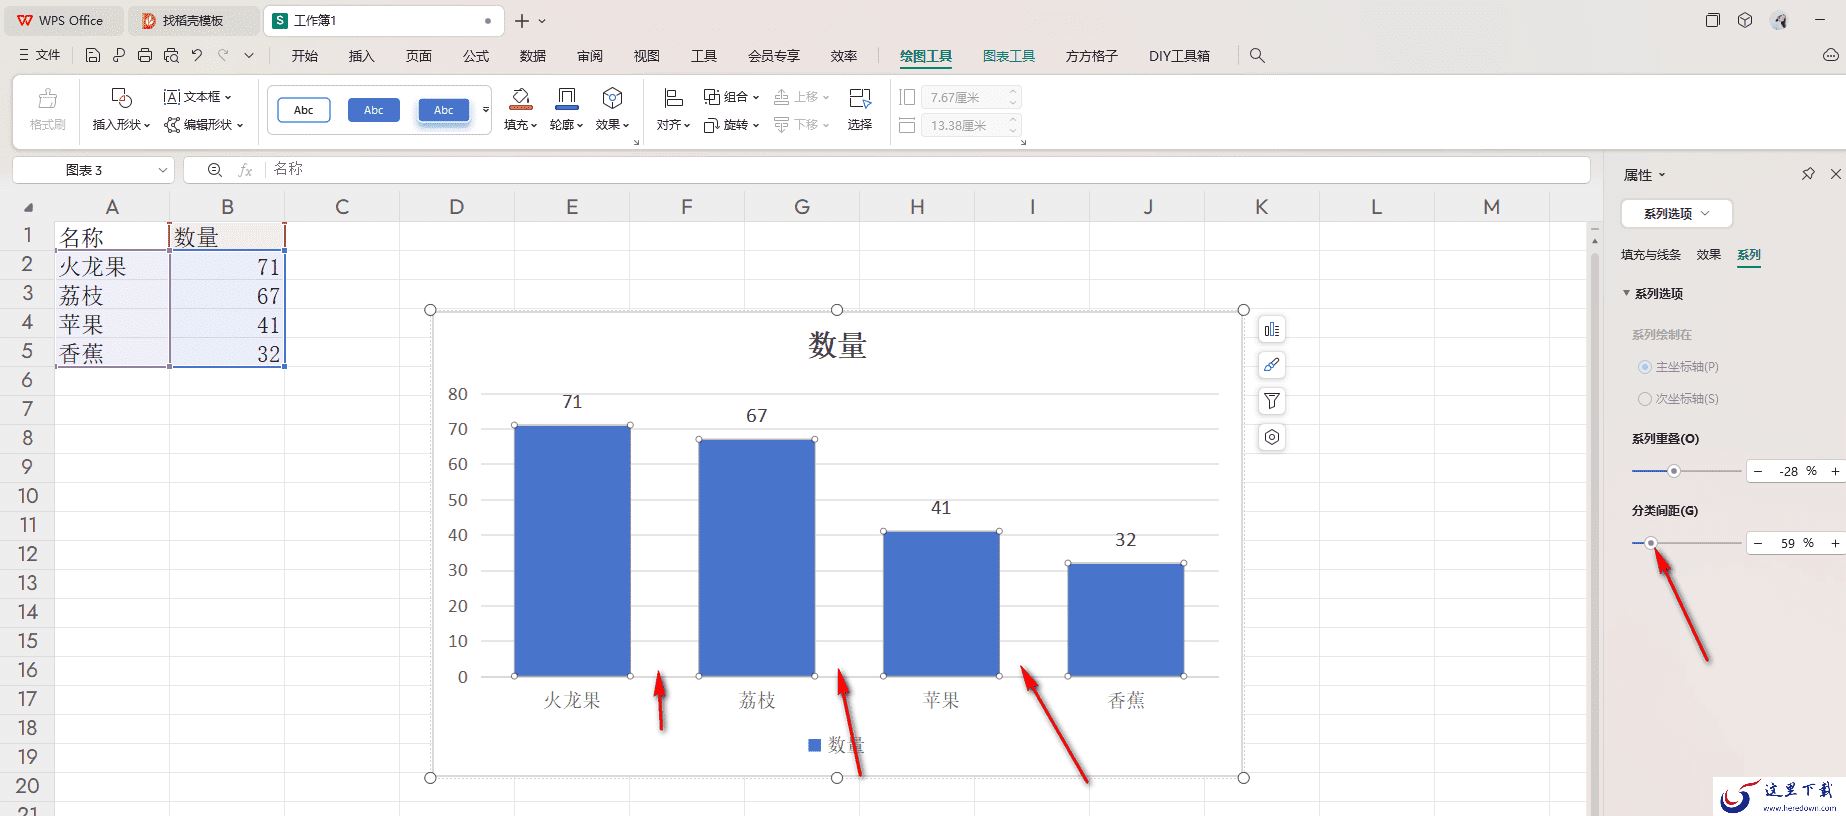The height and width of the screenshot is (816, 1846).
Task: Click the Gap Width (分类间距) slider handle
Action: 1651,543
